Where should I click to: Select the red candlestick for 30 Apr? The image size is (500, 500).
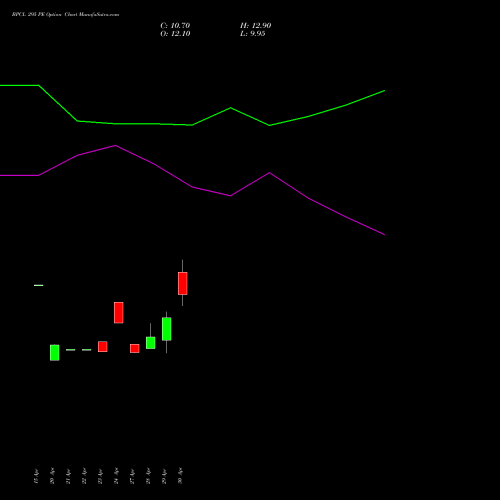click(x=183, y=283)
